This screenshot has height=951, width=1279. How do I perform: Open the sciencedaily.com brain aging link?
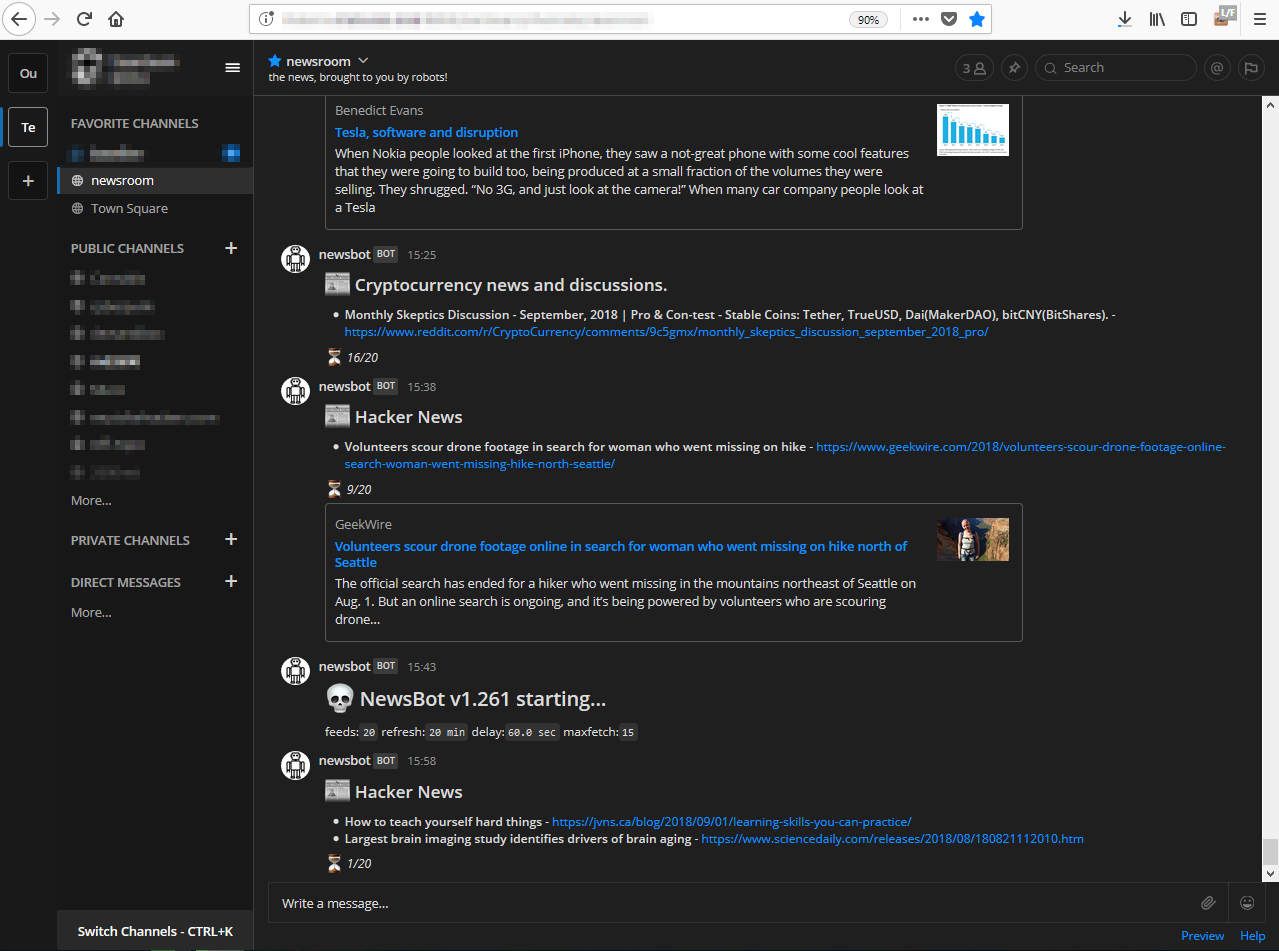click(x=892, y=839)
